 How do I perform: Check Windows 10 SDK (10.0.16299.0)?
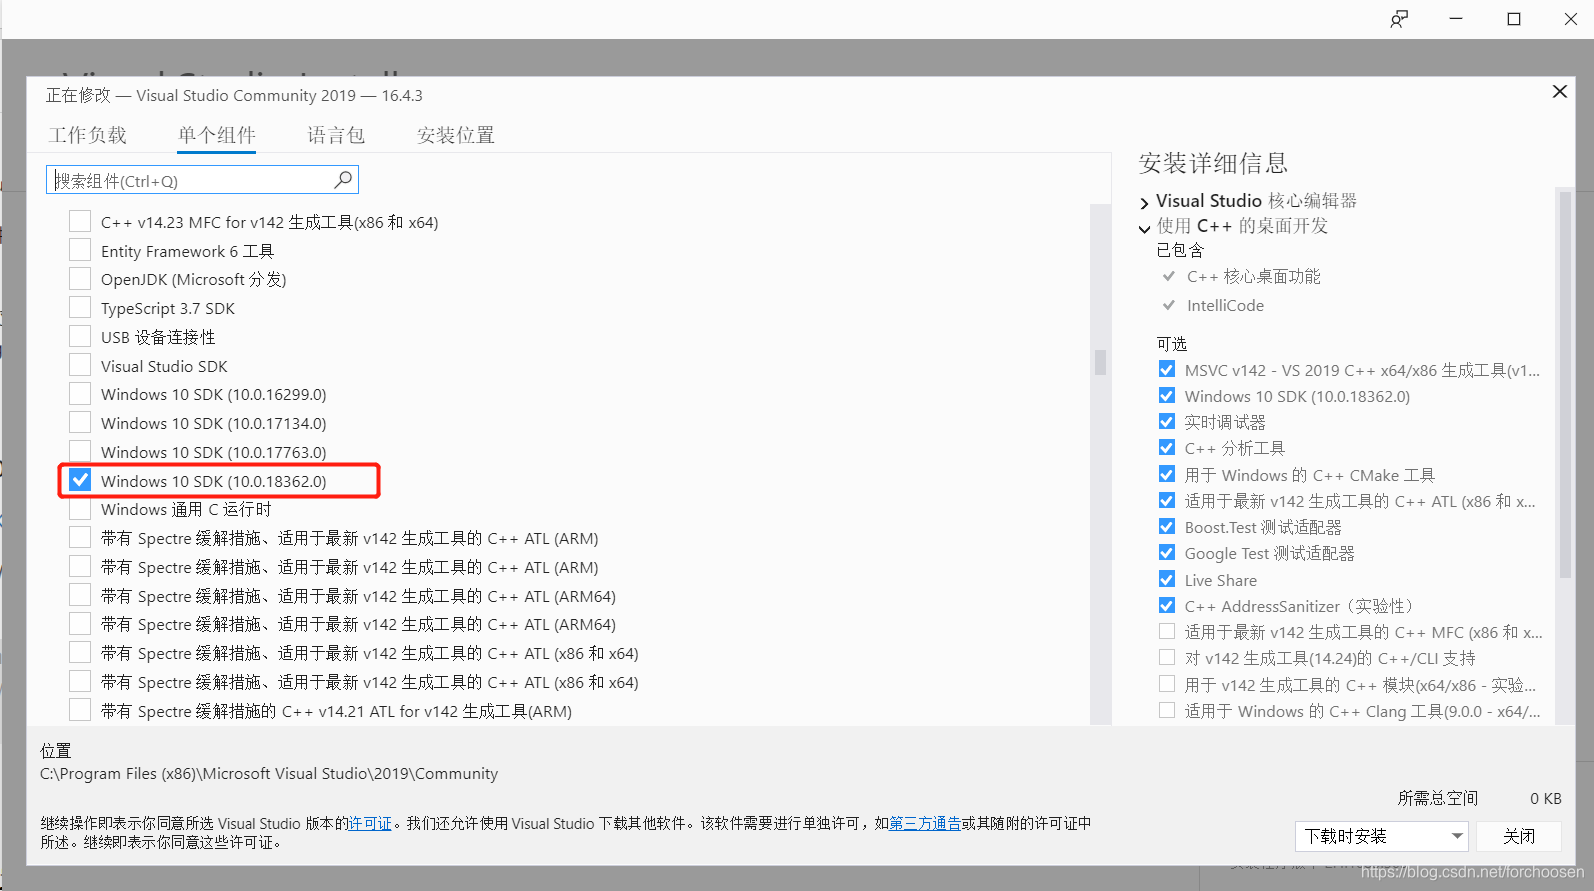click(x=80, y=393)
